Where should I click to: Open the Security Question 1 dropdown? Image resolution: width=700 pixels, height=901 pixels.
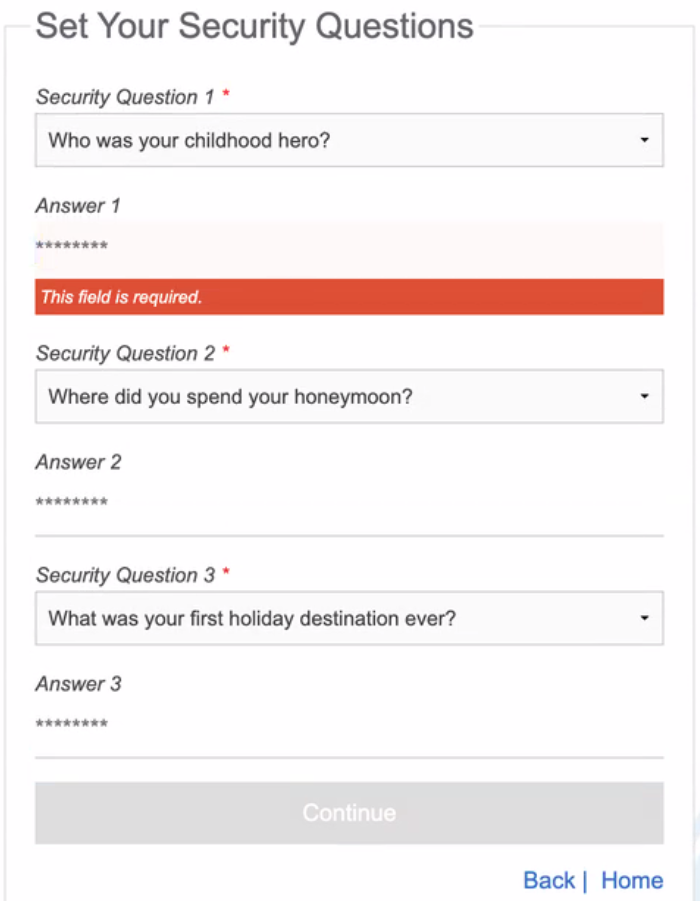(349, 140)
